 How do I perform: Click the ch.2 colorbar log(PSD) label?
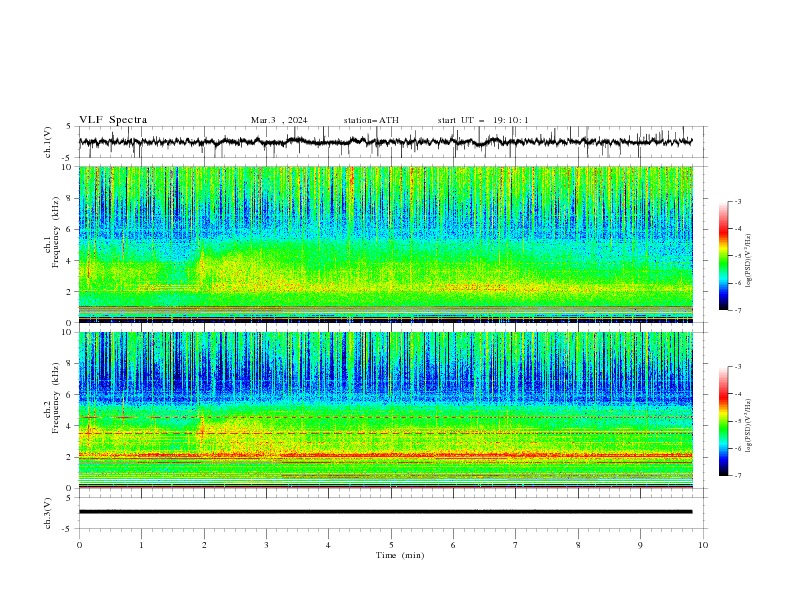tap(749, 426)
